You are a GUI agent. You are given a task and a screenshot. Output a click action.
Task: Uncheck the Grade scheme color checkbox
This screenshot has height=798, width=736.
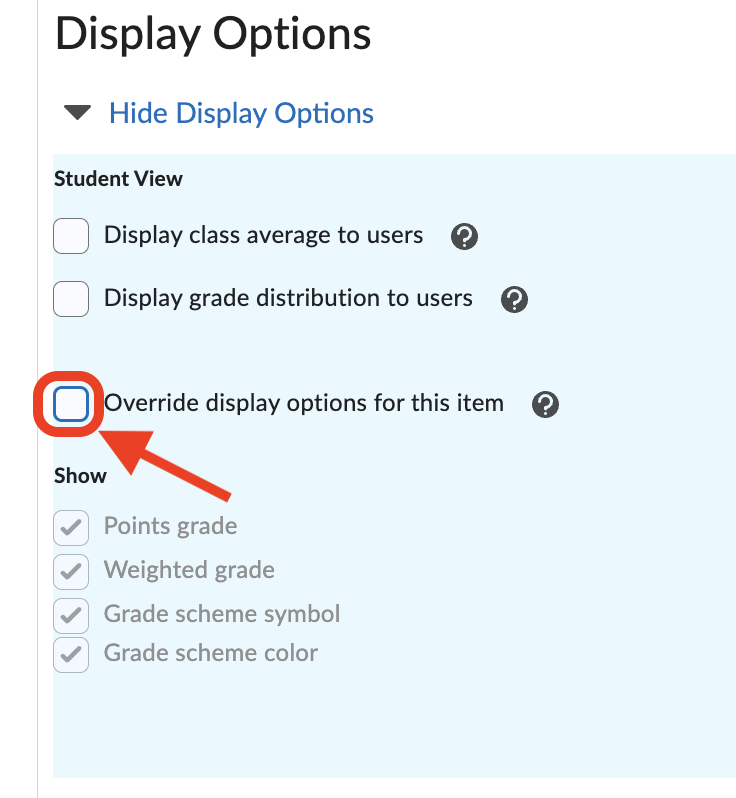click(x=71, y=655)
